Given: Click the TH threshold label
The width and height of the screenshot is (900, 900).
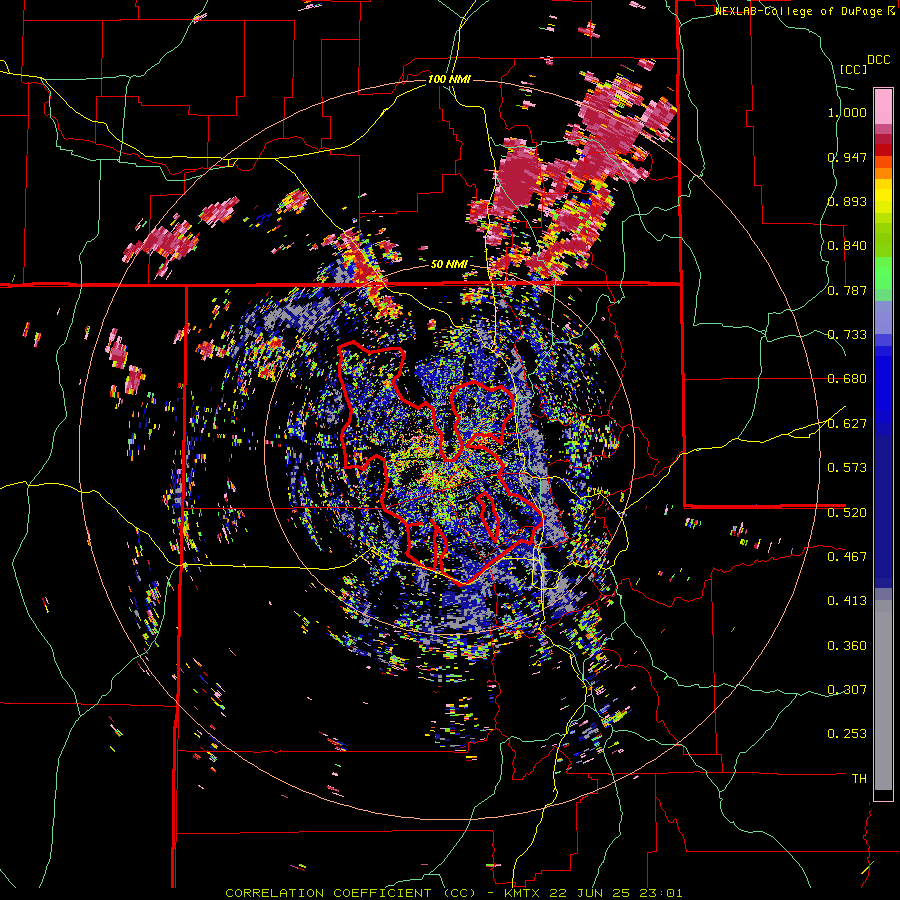Looking at the screenshot, I should pyautogui.click(x=859, y=779).
